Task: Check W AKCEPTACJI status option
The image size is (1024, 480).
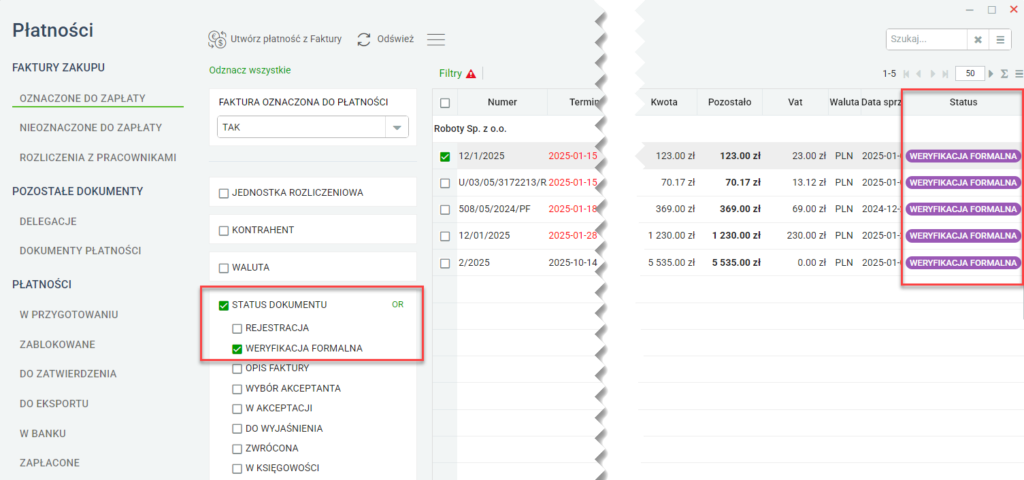Action: click(237, 409)
